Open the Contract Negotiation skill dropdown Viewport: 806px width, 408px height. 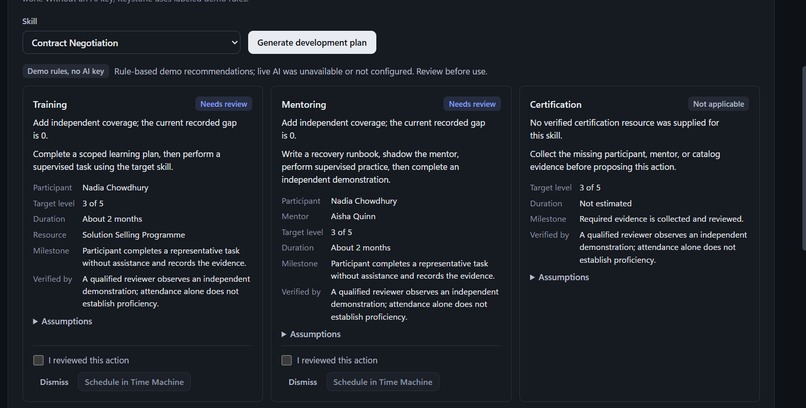coord(132,43)
